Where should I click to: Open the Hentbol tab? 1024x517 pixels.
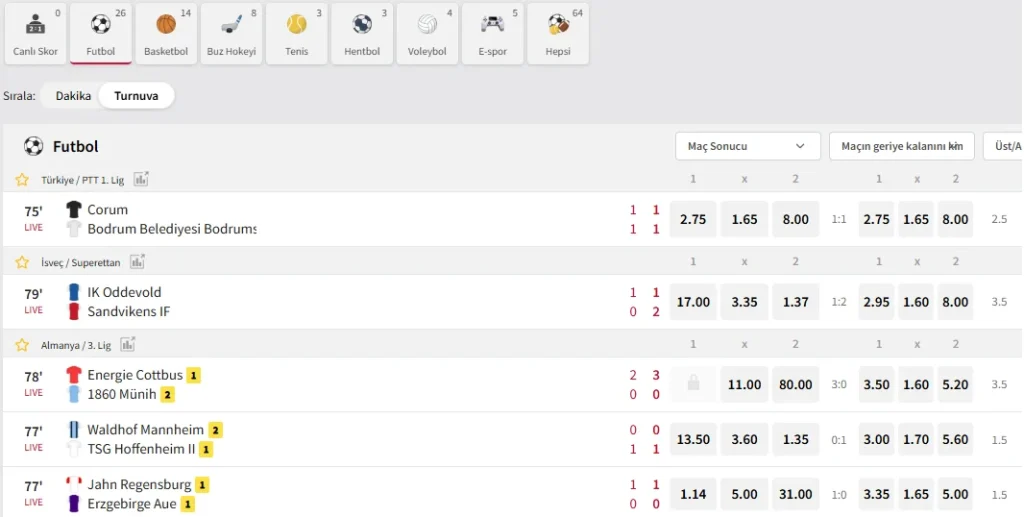click(x=362, y=34)
